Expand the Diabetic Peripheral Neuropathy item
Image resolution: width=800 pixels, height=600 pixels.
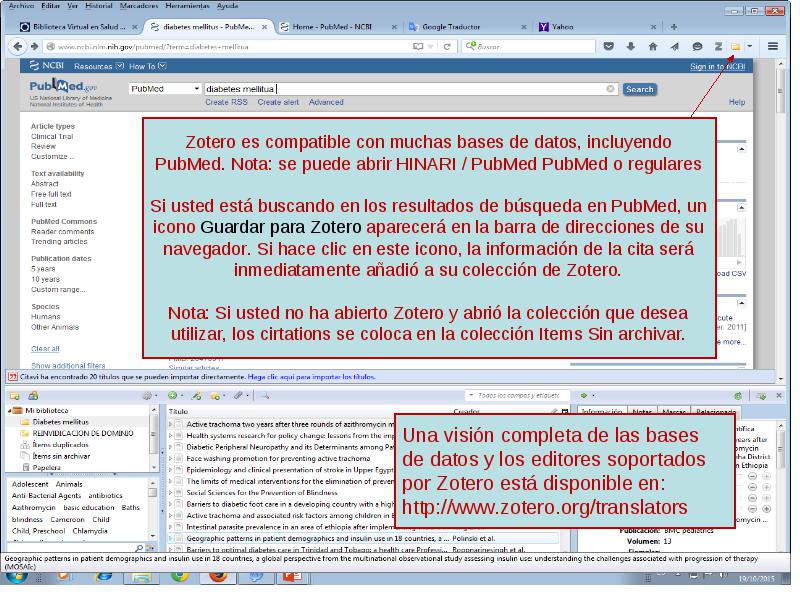(170, 447)
